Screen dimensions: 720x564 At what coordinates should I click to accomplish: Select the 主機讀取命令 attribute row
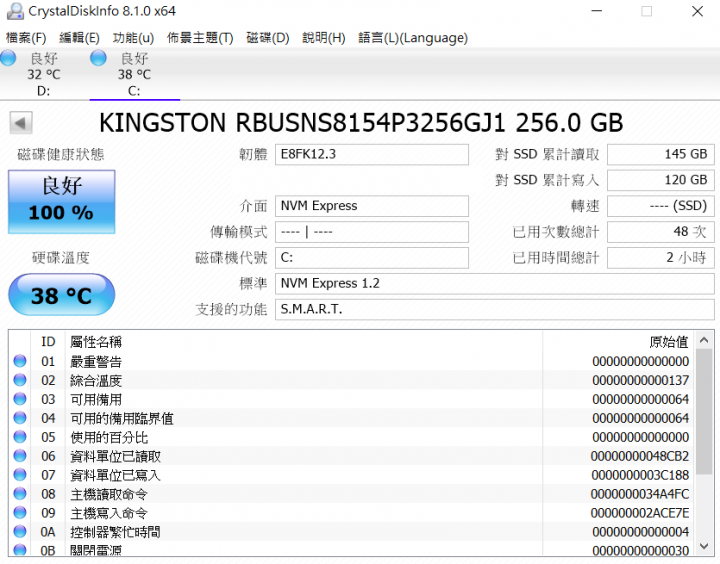pos(351,494)
